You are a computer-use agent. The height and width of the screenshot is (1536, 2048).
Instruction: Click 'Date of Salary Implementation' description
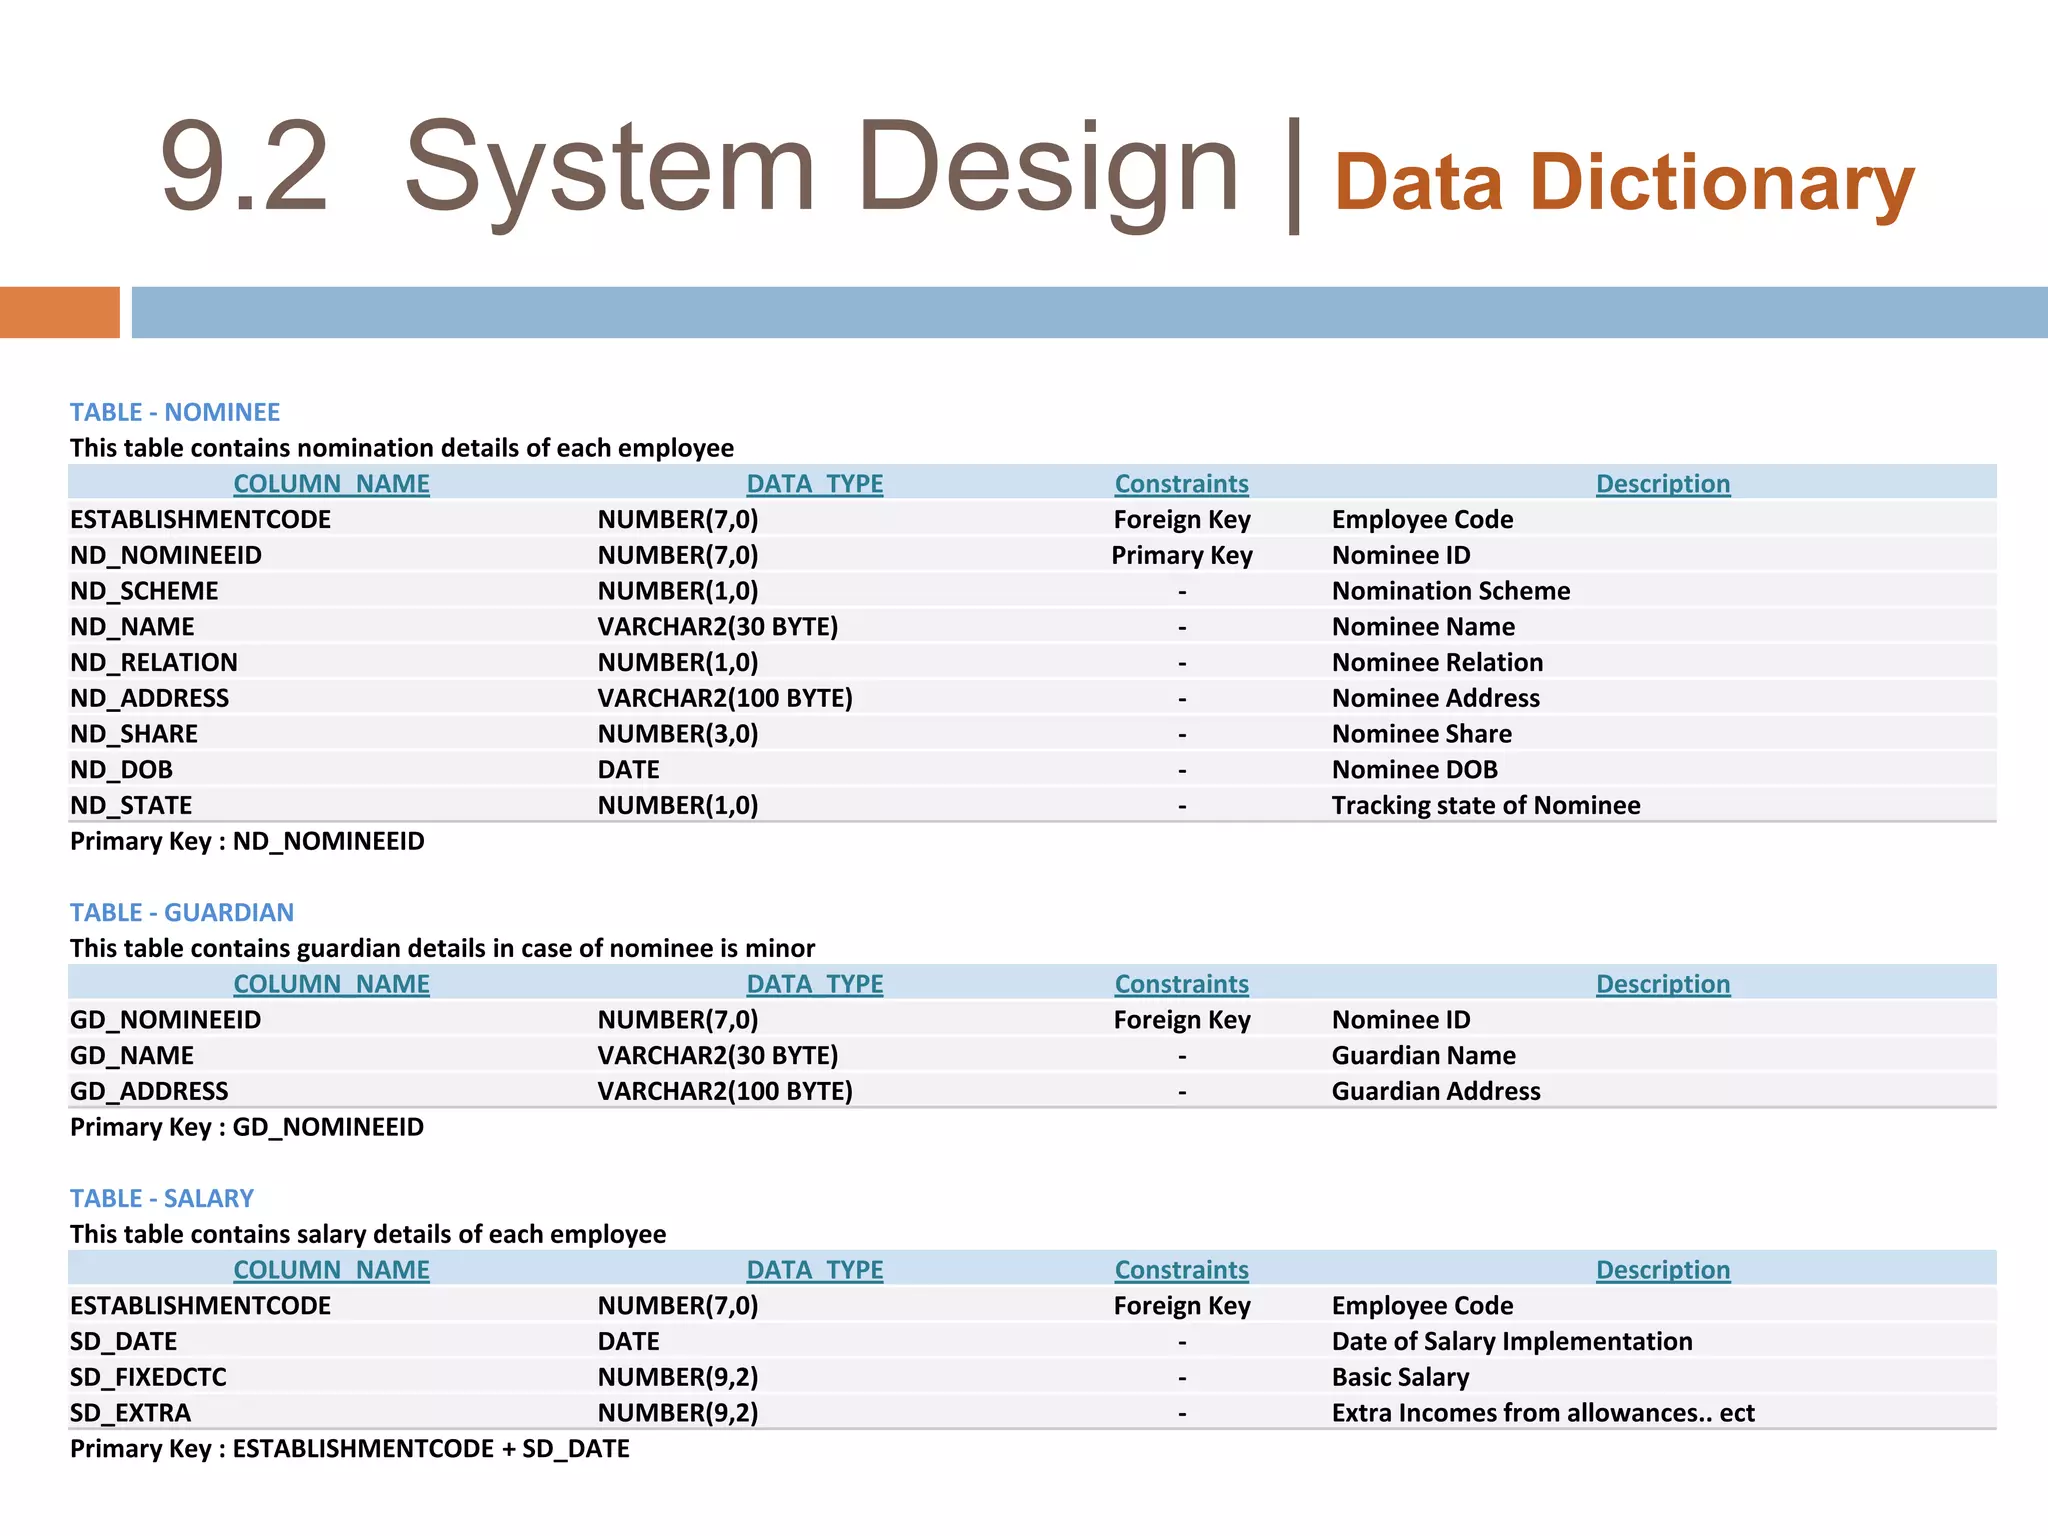pyautogui.click(x=1512, y=1342)
